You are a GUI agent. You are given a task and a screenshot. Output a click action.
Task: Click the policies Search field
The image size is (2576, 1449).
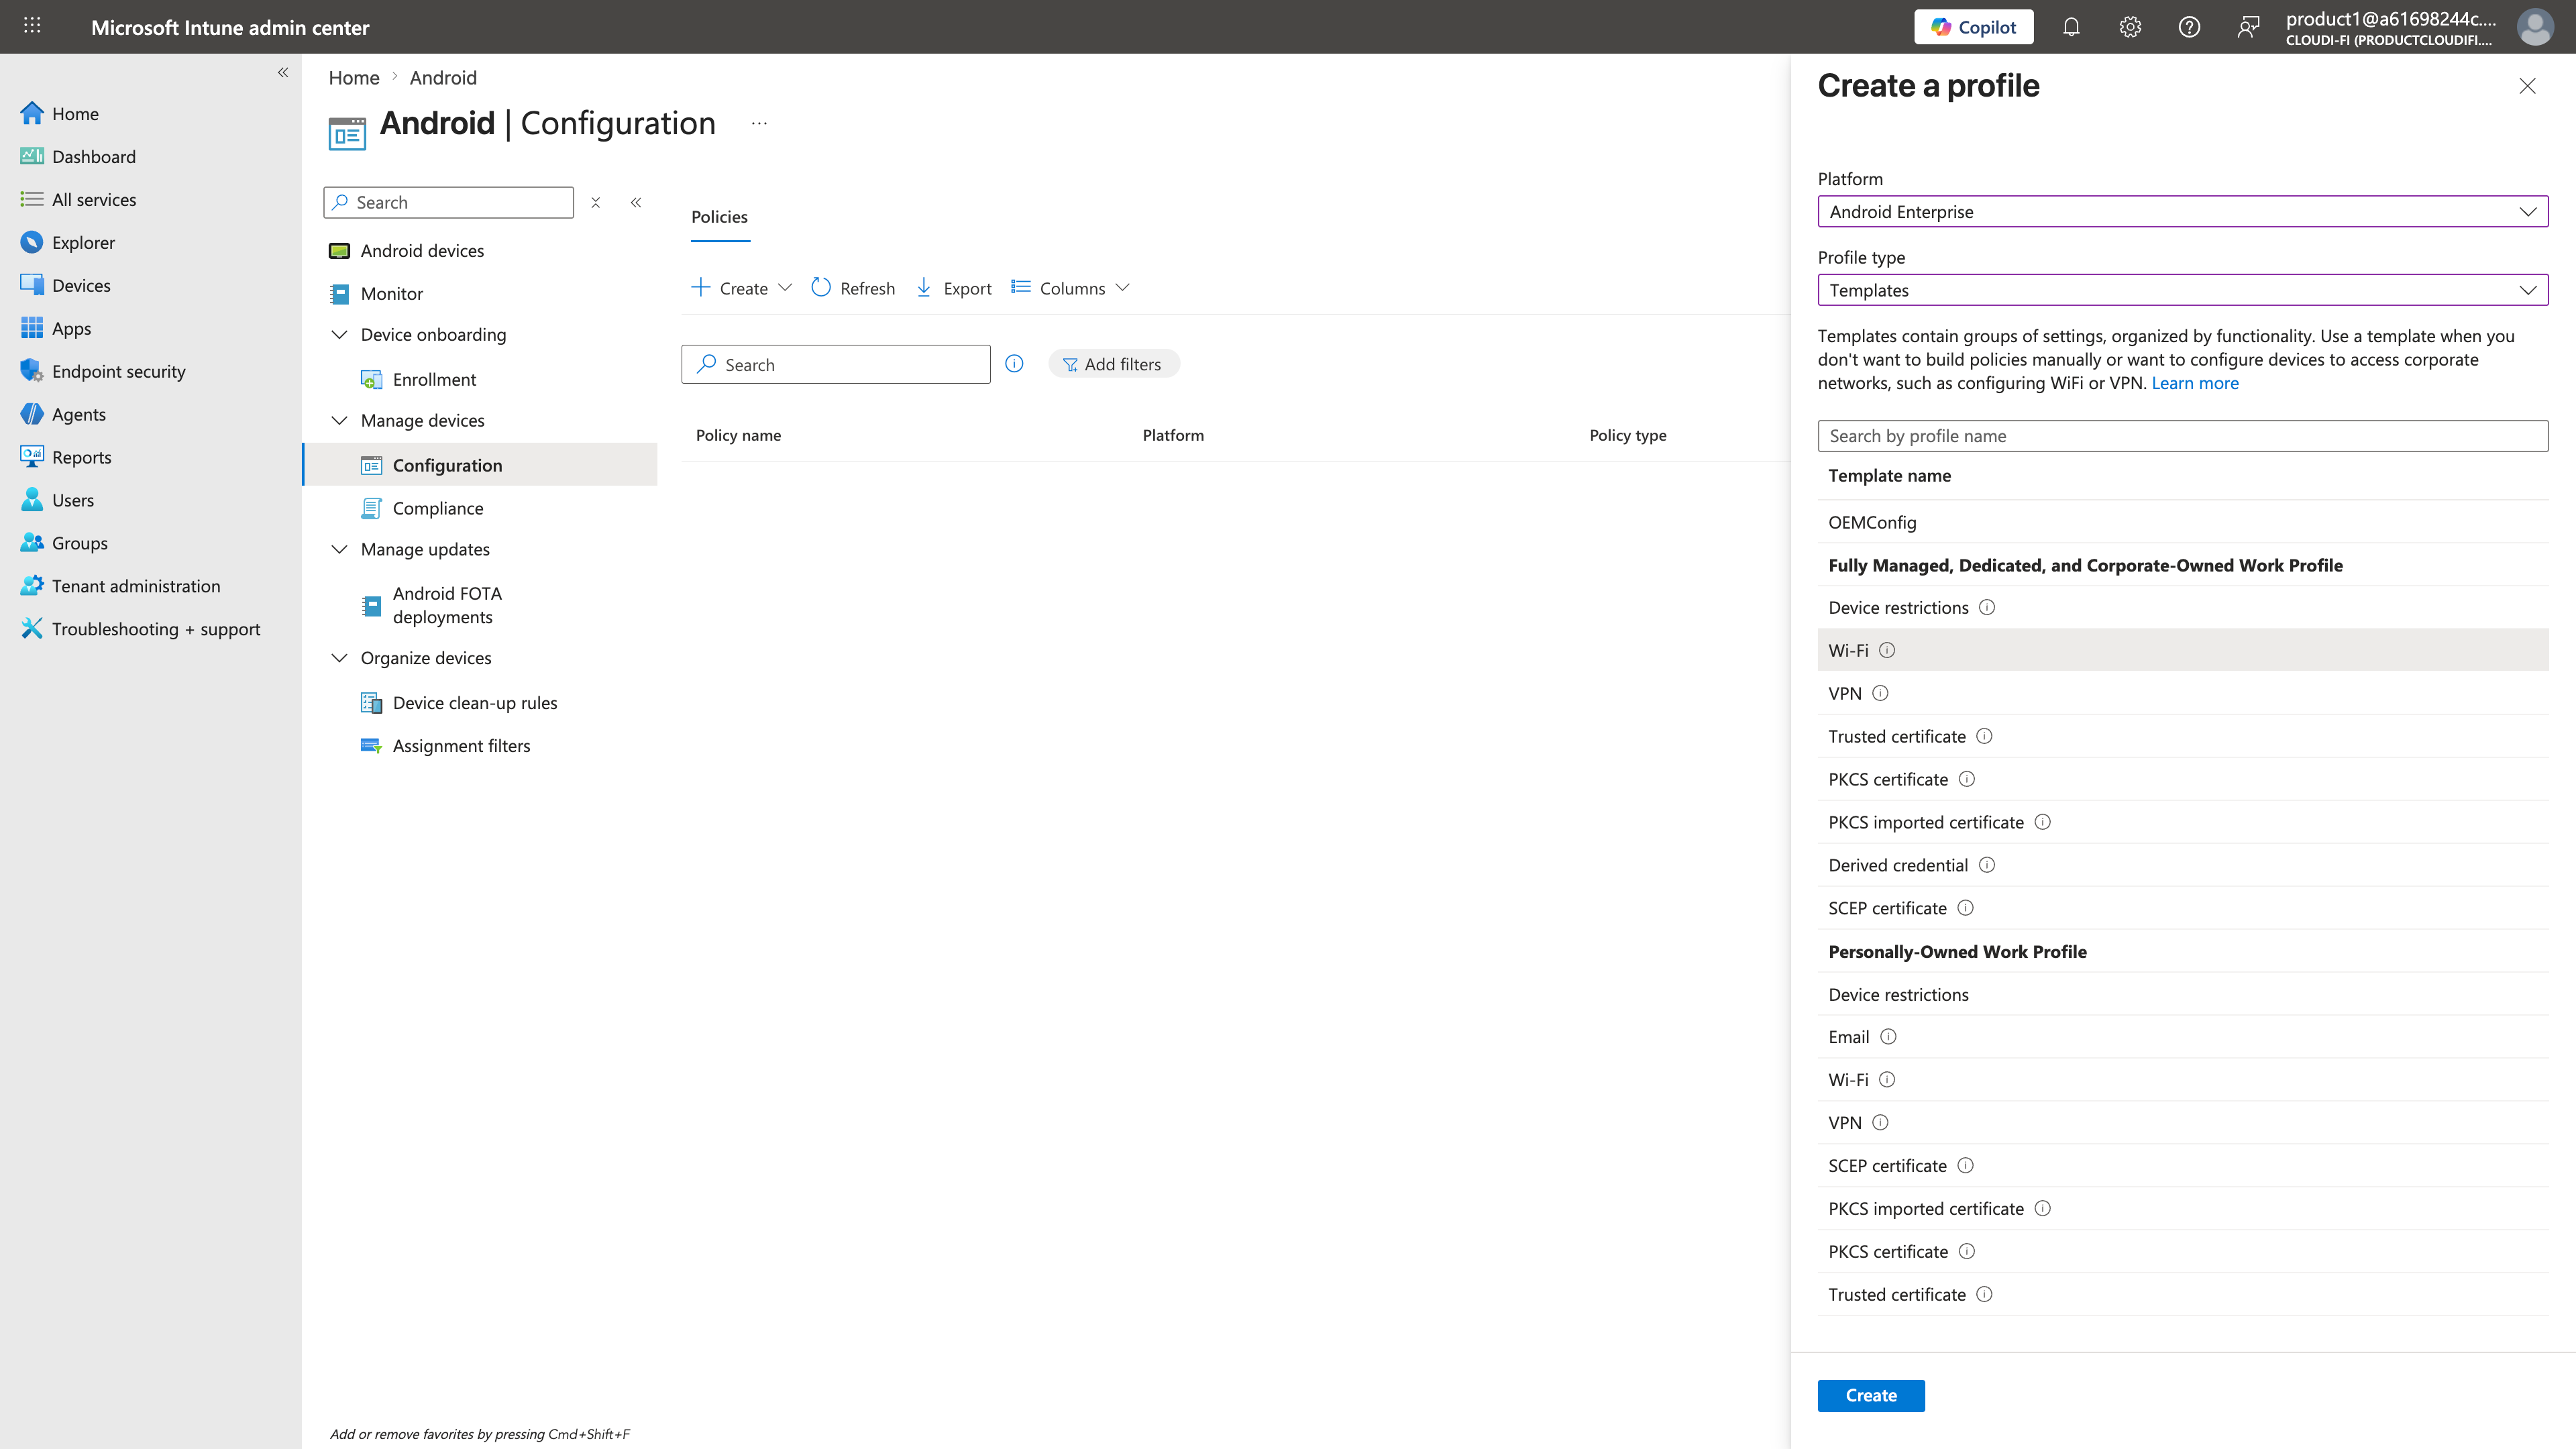tap(836, 365)
